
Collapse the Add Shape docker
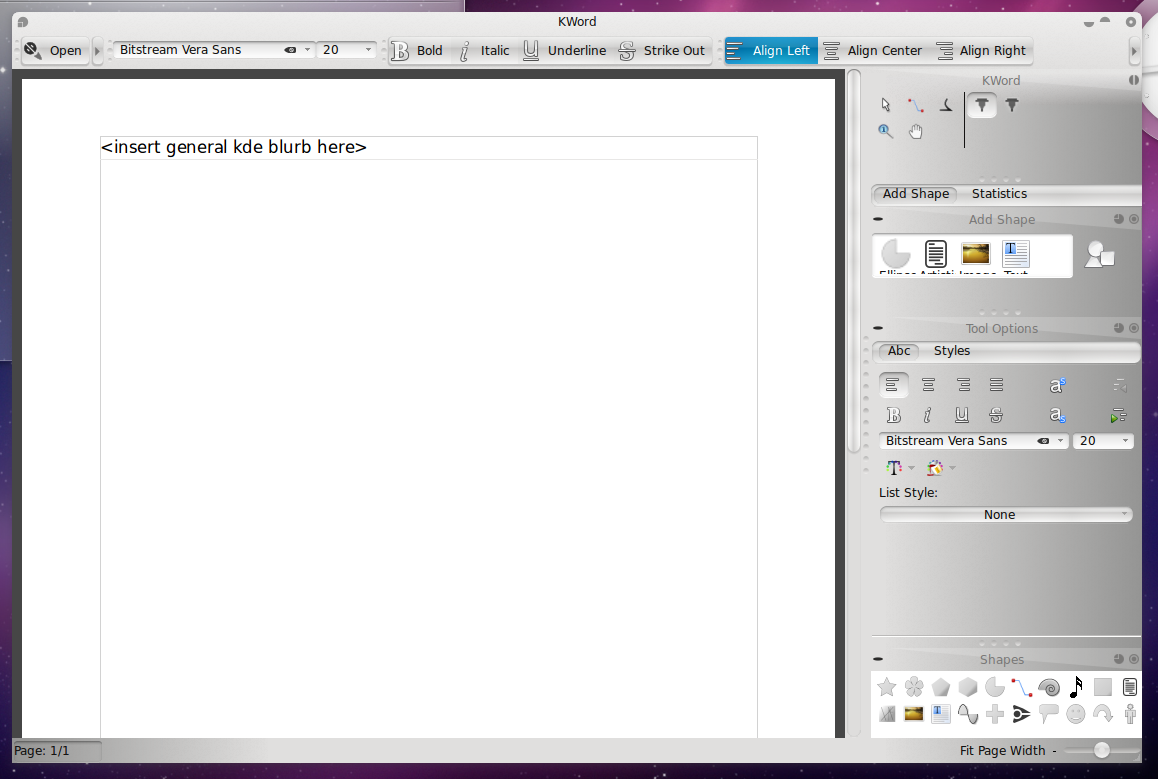point(878,219)
